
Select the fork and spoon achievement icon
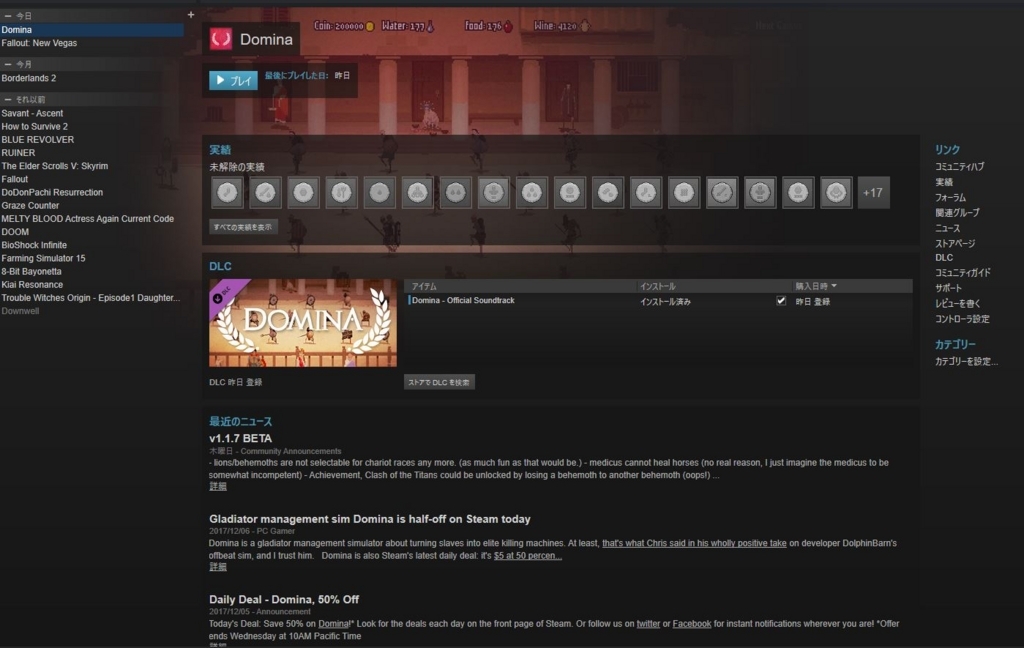(x=341, y=193)
